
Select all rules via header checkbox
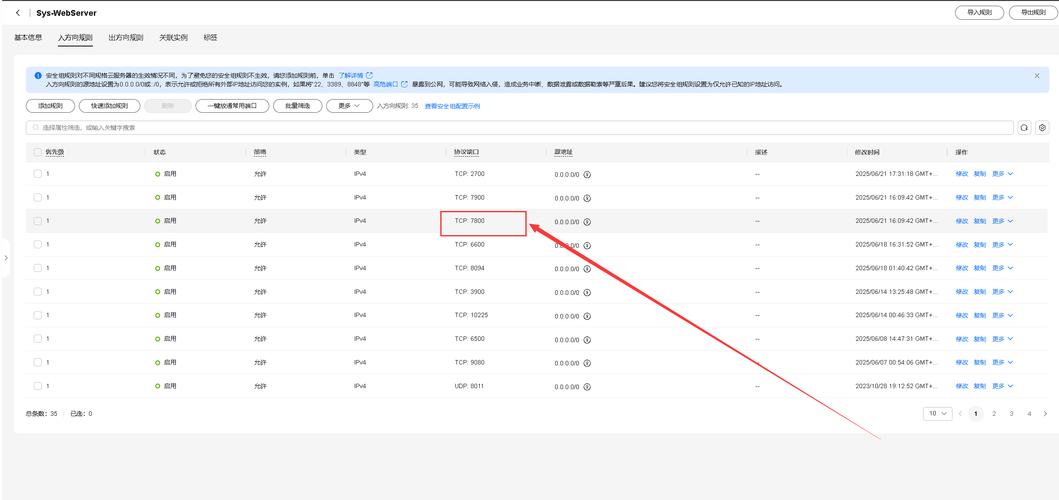pyautogui.click(x=37, y=153)
